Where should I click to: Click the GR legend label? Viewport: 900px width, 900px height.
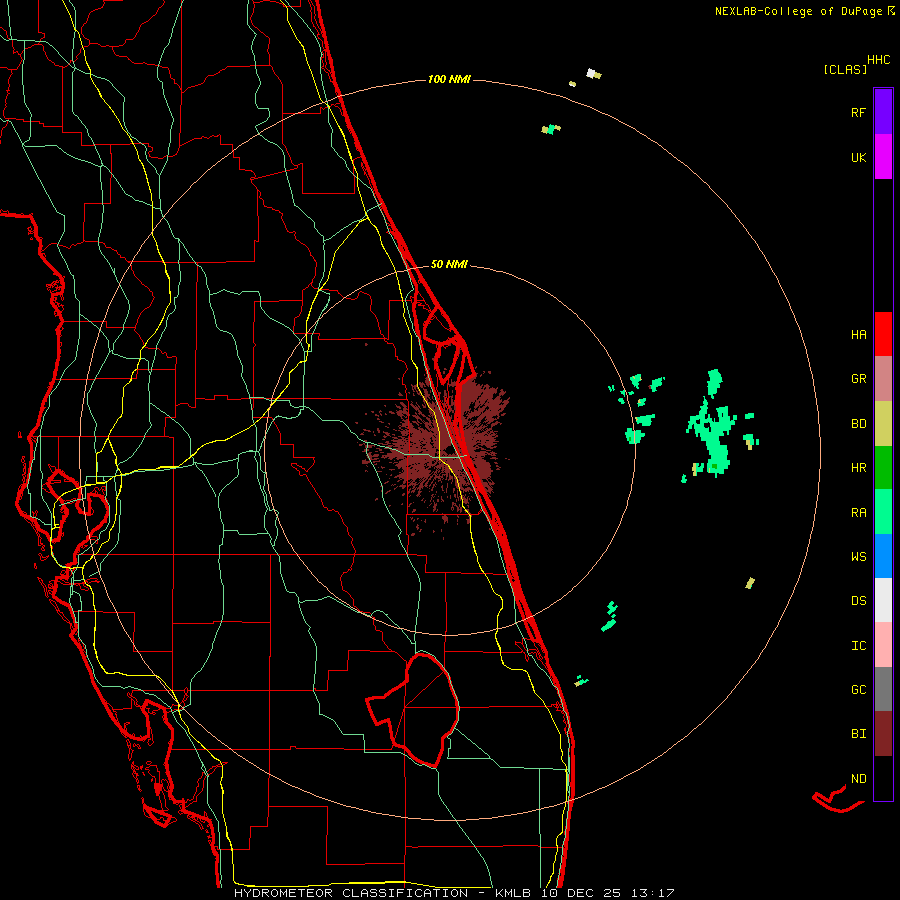tap(859, 379)
